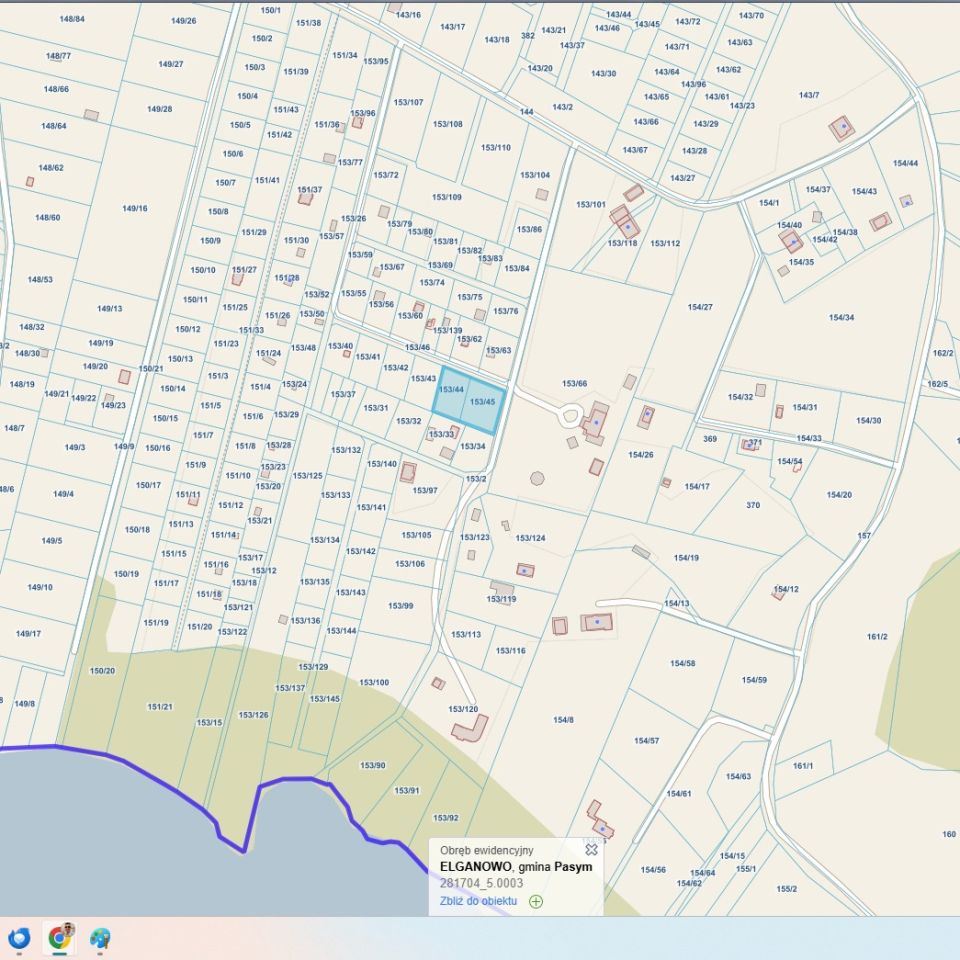Click parcel label 148/62
Viewport: 960px width, 960px height.
(x=51, y=168)
